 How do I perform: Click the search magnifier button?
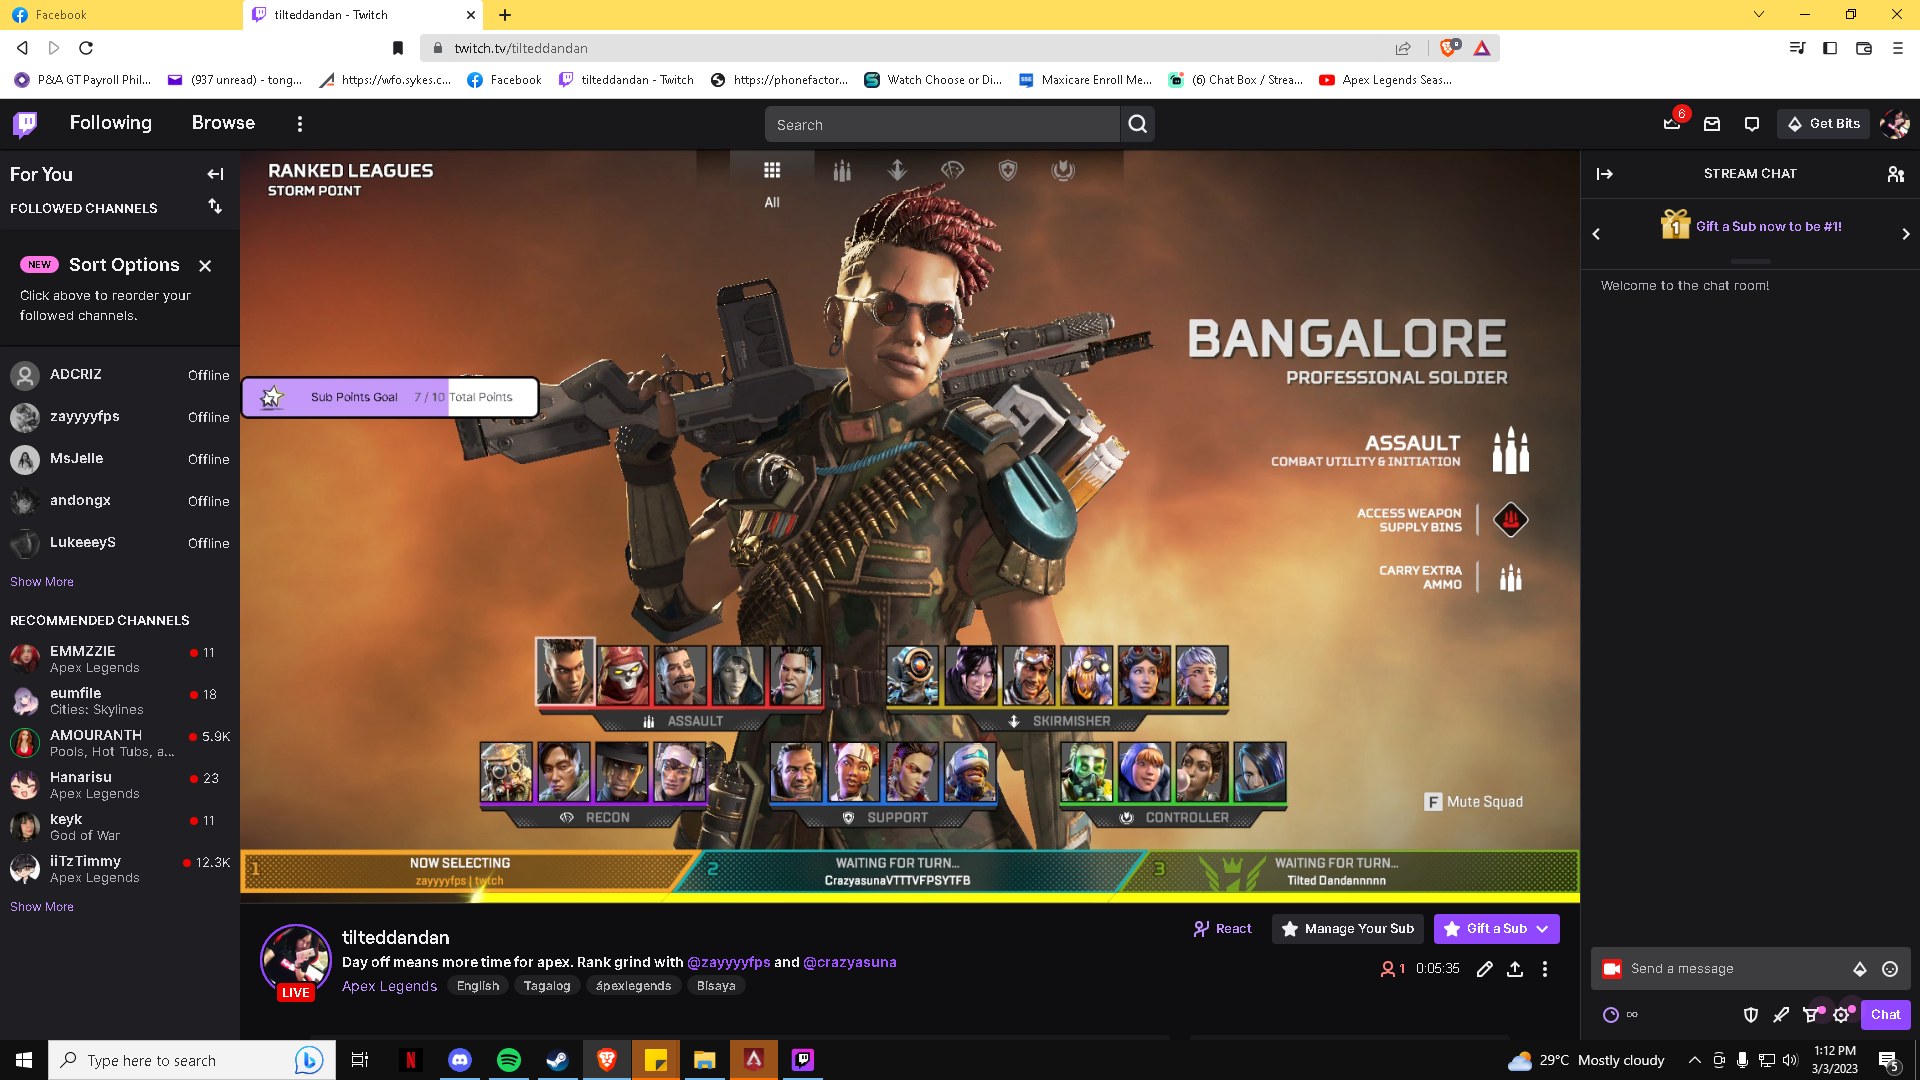(x=1138, y=124)
